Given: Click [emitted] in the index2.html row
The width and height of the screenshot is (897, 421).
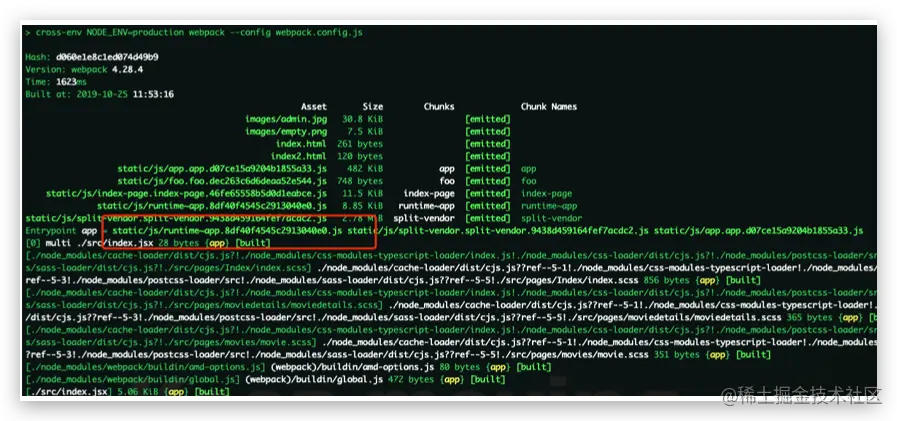Looking at the screenshot, I should (487, 156).
